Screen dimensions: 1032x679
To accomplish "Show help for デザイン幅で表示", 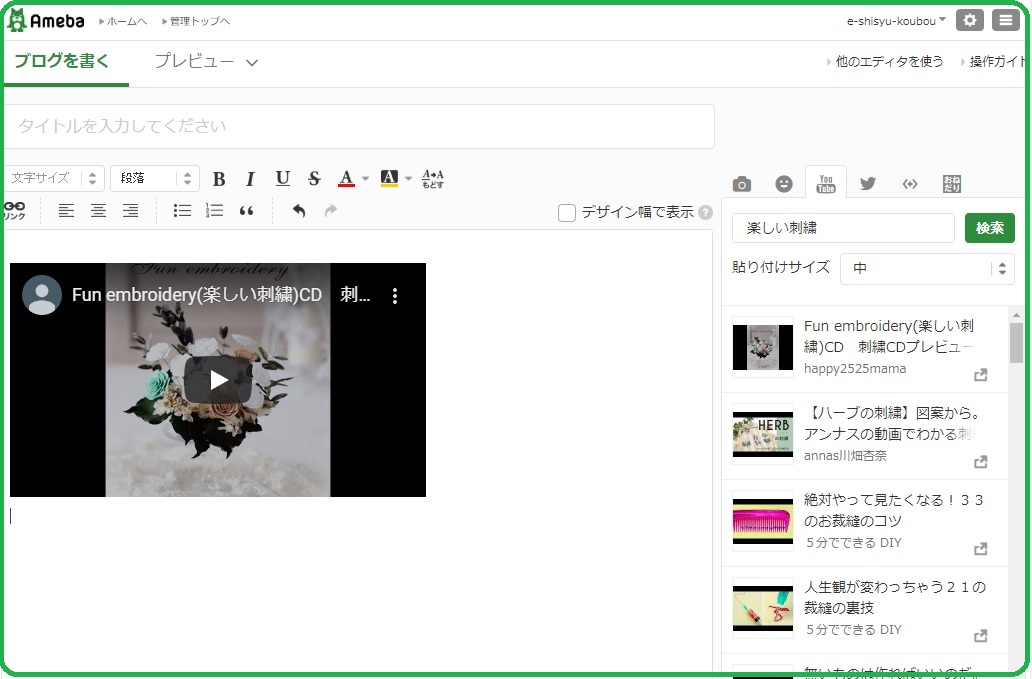I will [x=706, y=213].
